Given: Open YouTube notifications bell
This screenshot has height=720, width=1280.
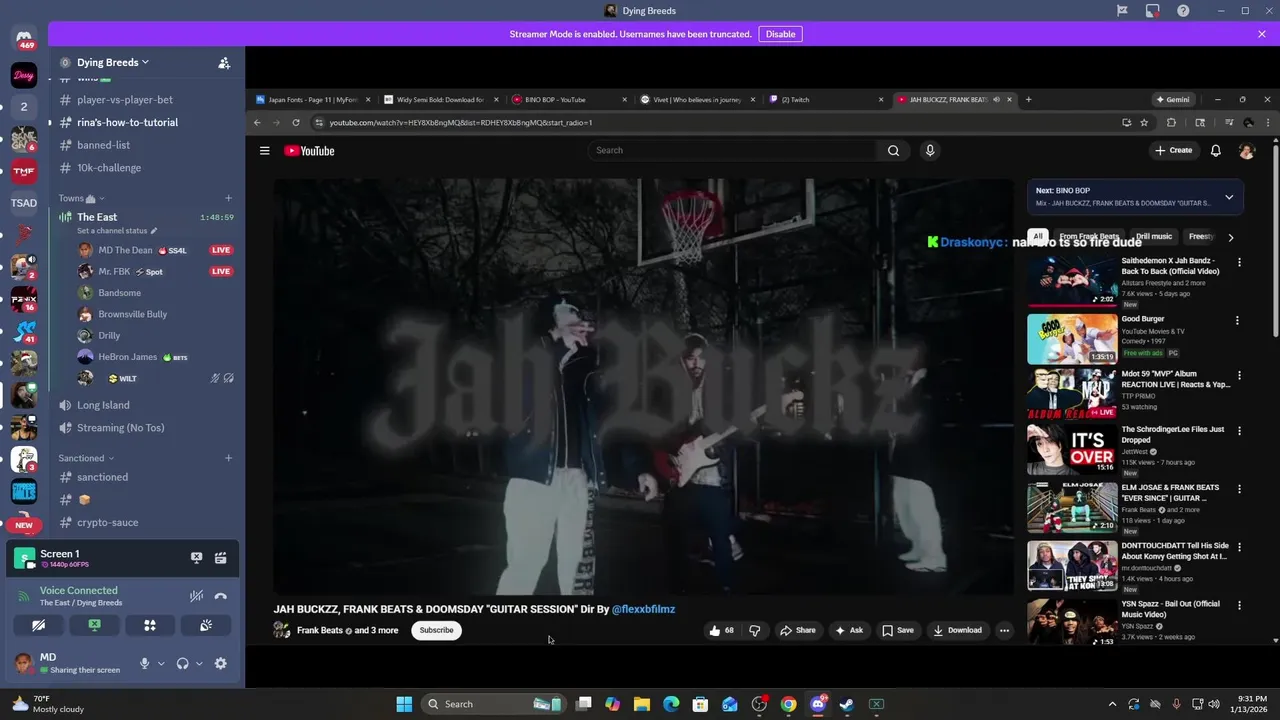Looking at the screenshot, I should click(x=1216, y=150).
